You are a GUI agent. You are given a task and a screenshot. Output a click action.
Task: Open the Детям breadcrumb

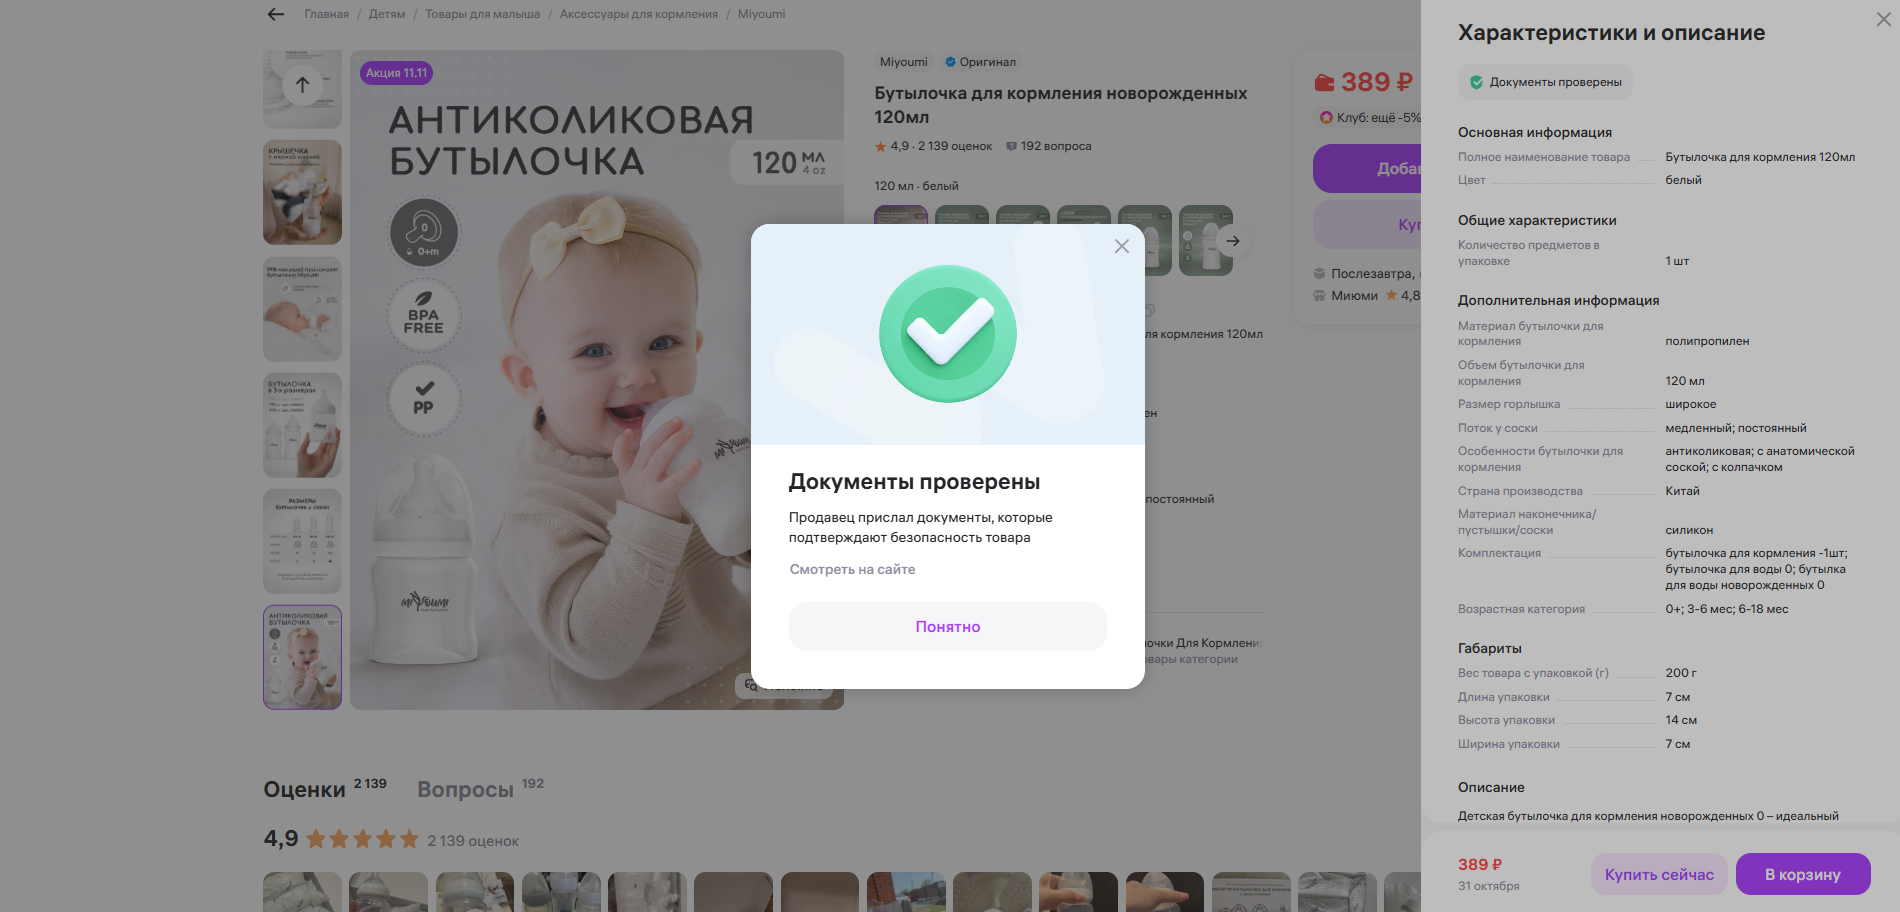point(387,14)
